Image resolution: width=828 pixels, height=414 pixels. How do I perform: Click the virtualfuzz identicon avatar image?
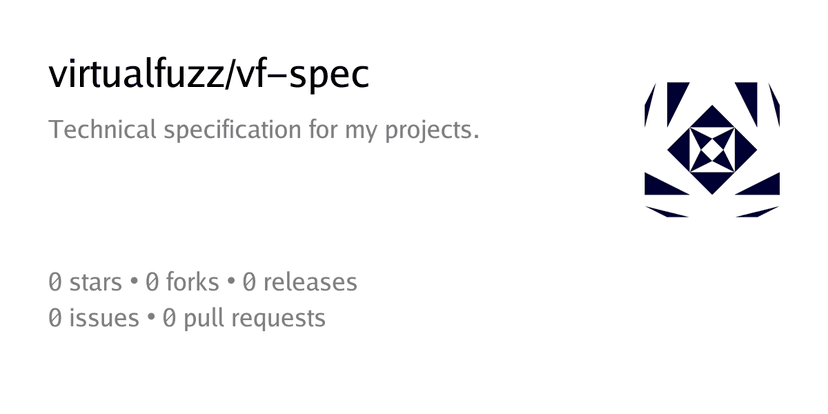[x=712, y=149]
